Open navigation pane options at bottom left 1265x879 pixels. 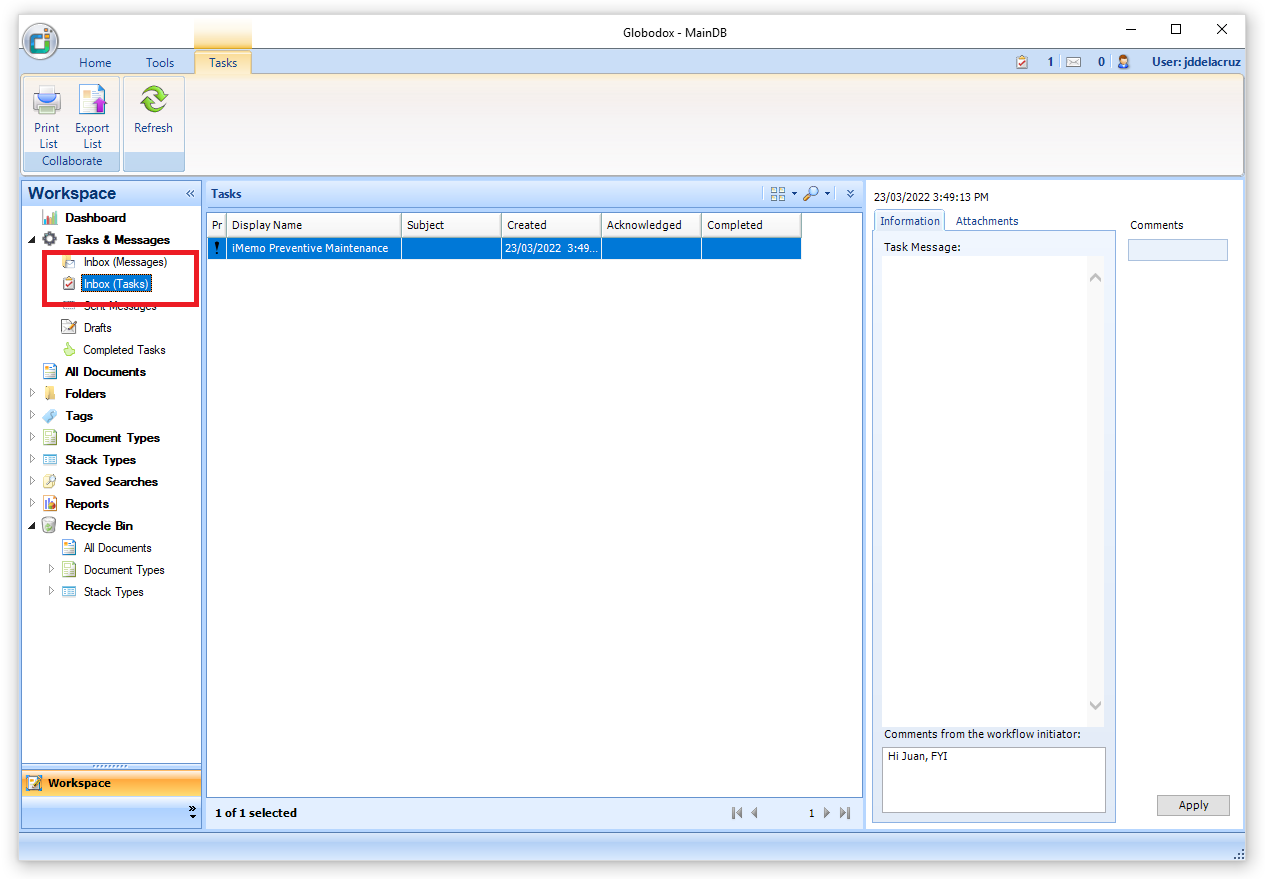click(193, 813)
